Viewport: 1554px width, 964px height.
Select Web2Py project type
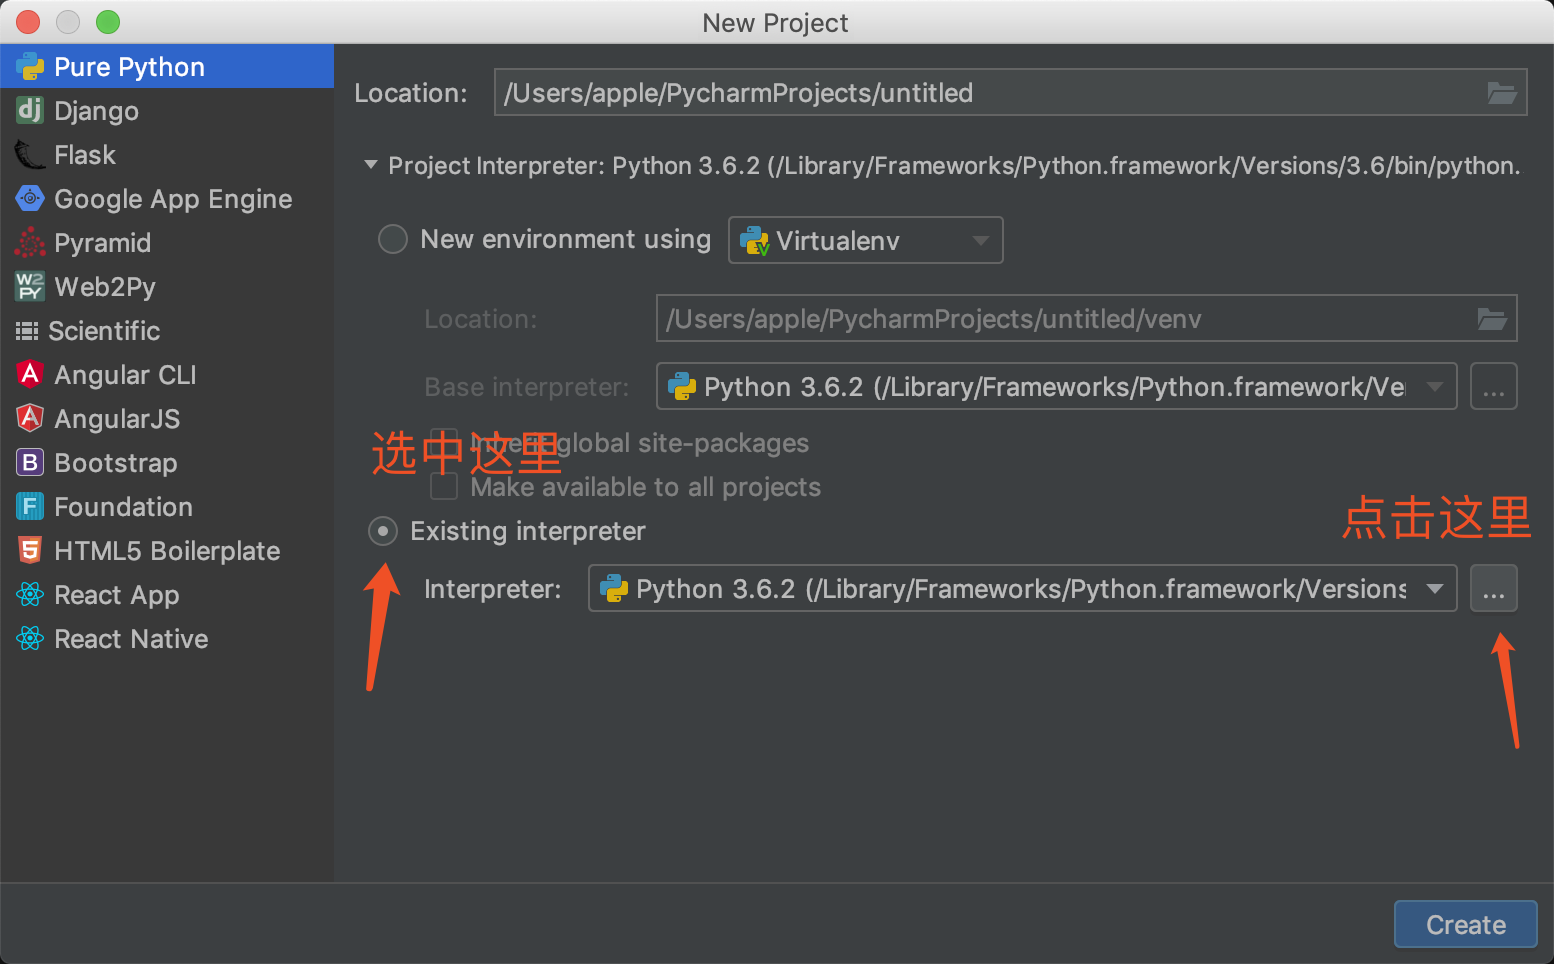pos(167,287)
